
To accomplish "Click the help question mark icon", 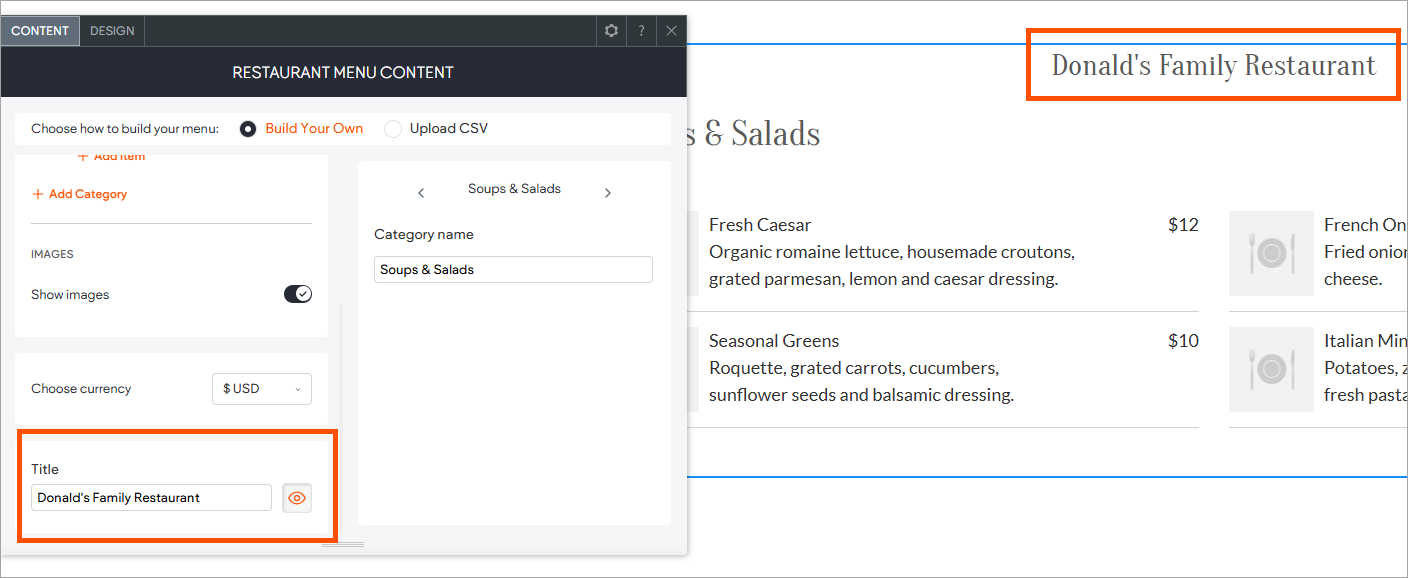I will point(641,31).
